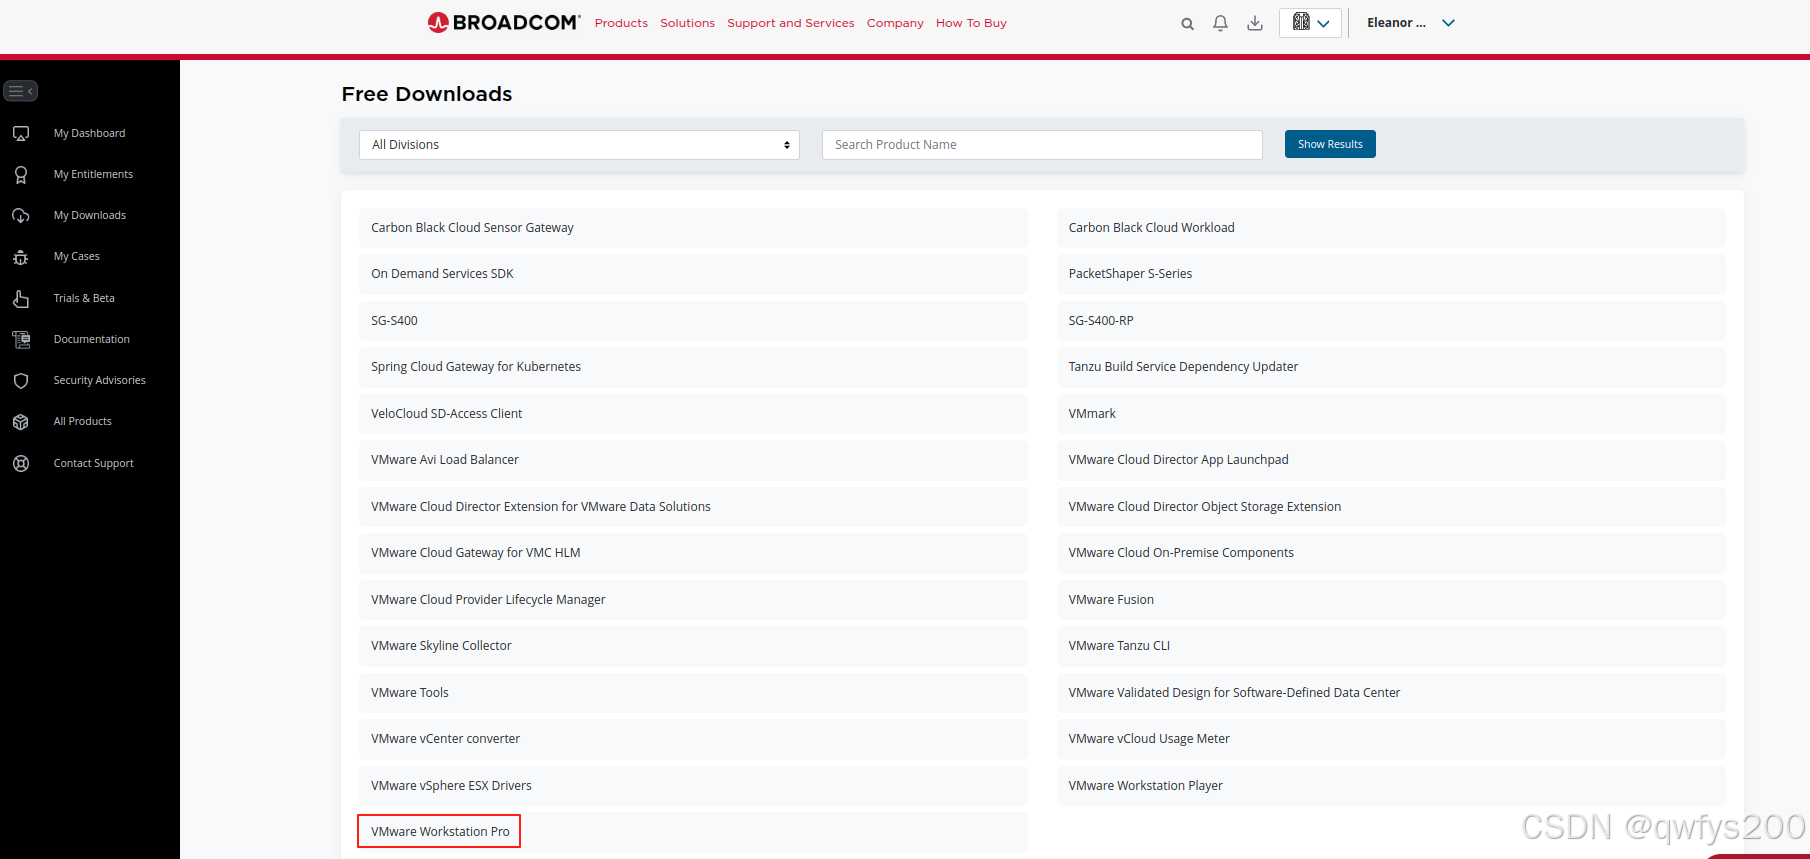This screenshot has width=1810, height=859.
Task: Open Cloud Director Object Storage Extension
Action: (1390, 507)
